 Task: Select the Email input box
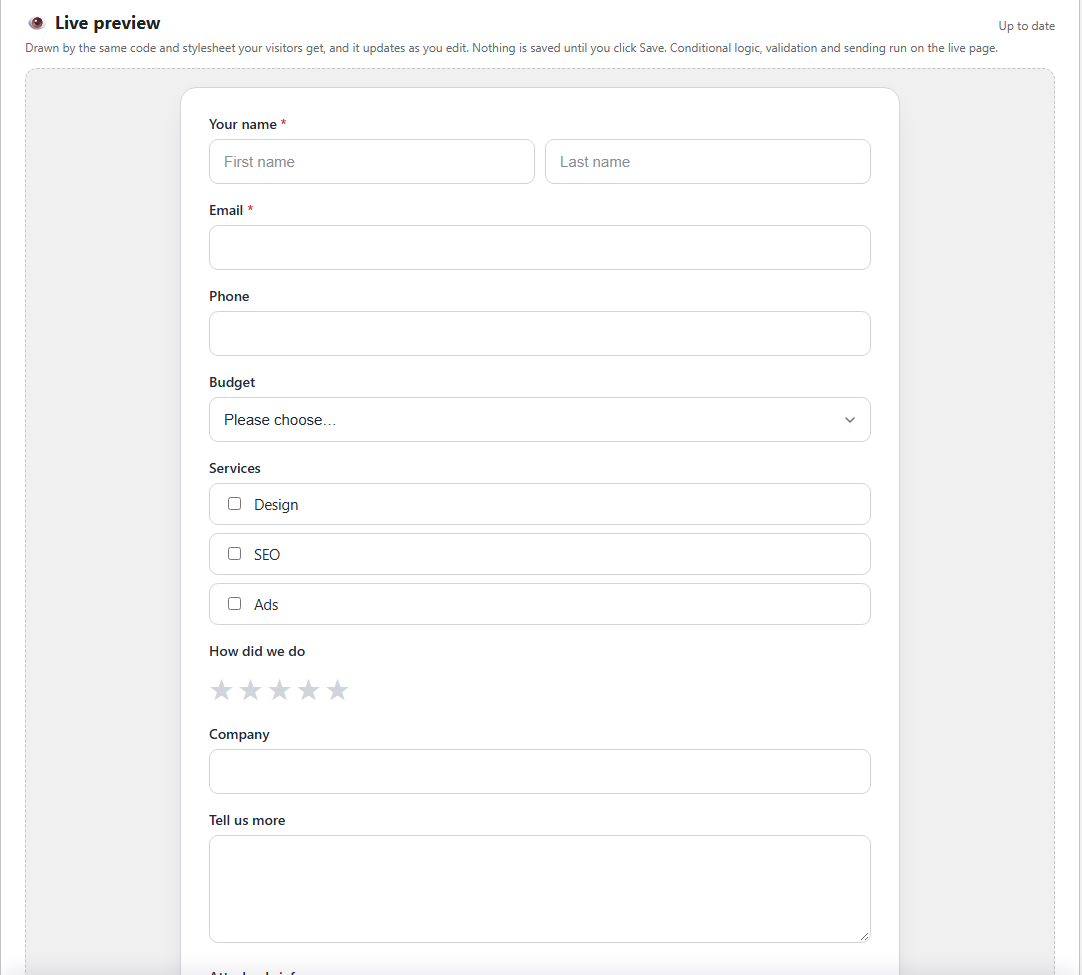pos(540,248)
